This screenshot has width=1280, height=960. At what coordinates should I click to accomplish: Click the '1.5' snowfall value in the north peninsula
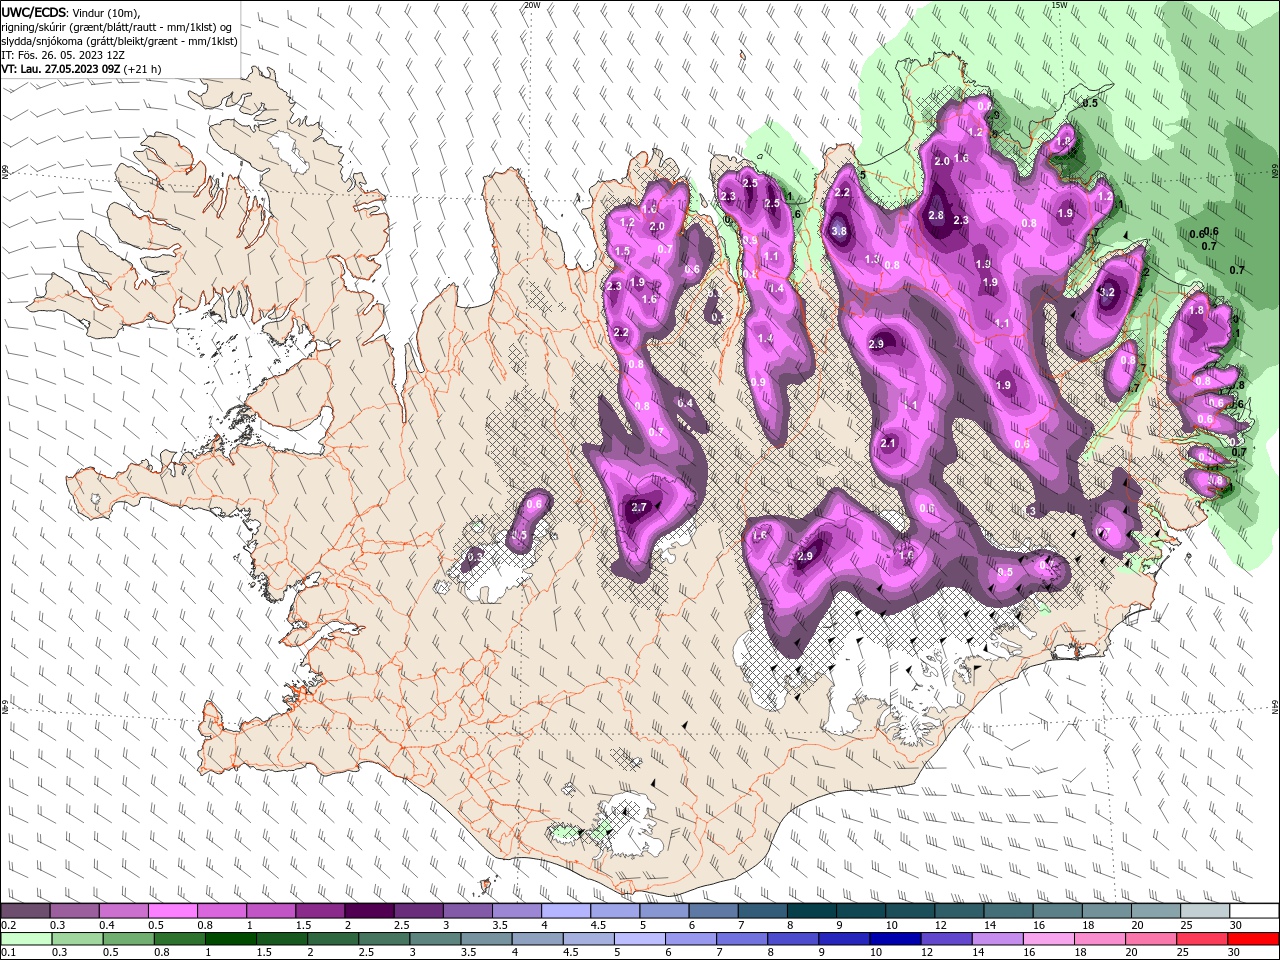point(623,251)
